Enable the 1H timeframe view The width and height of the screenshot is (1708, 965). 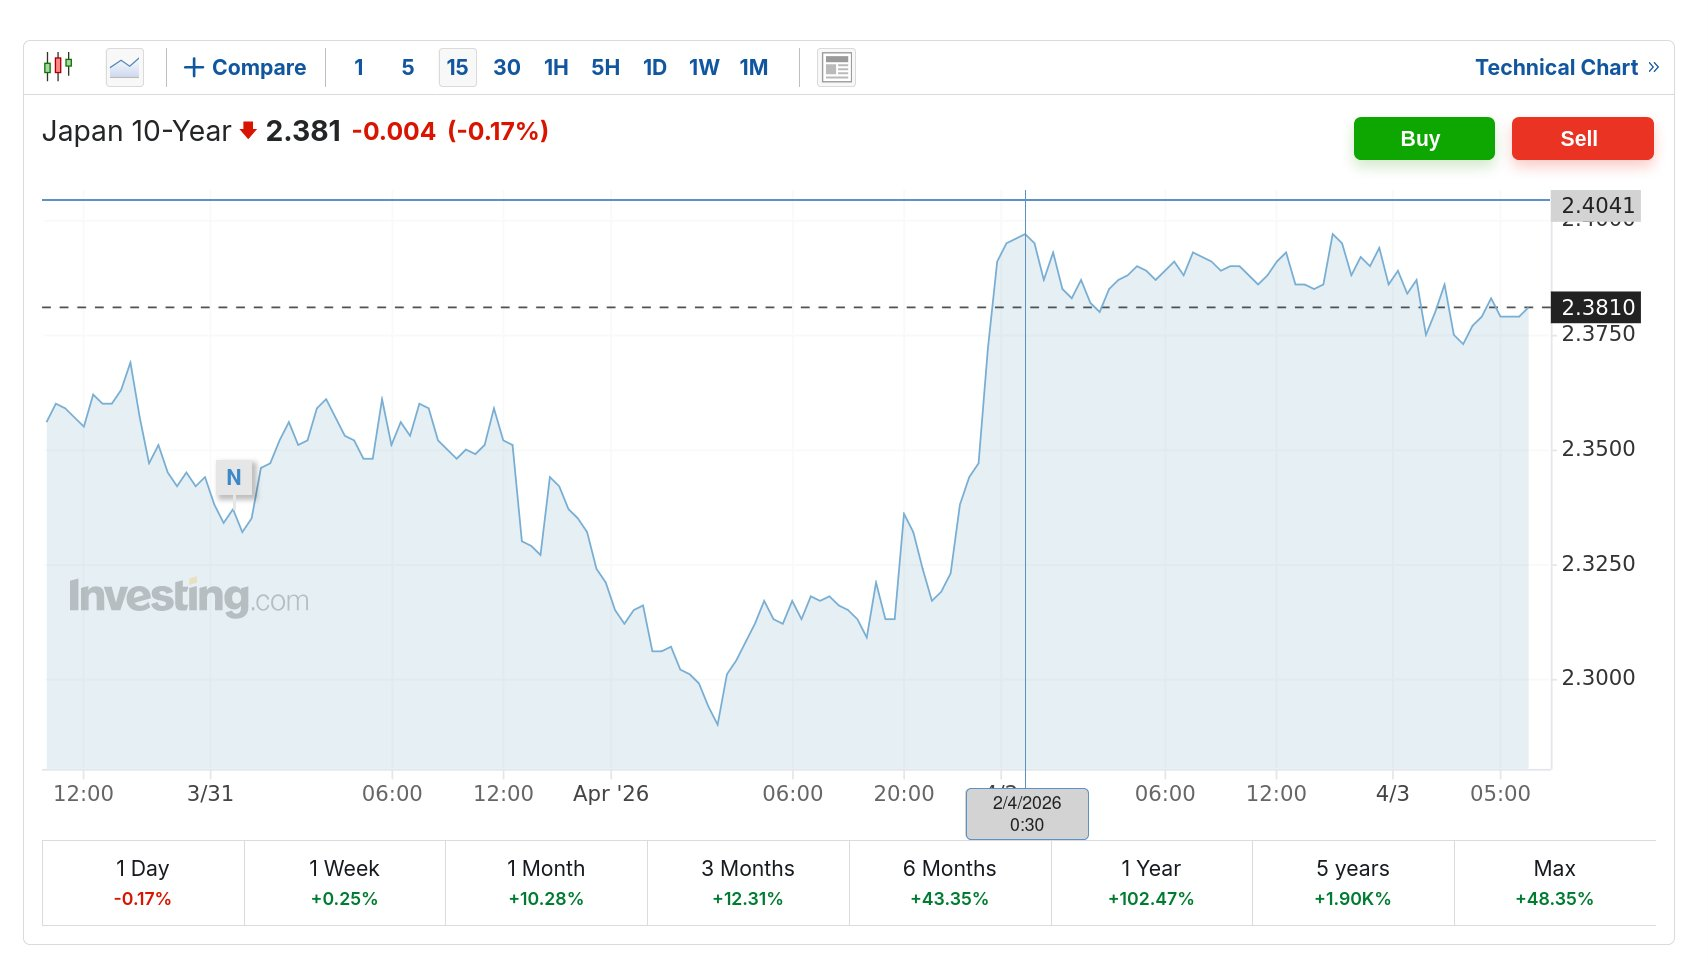[x=555, y=67]
